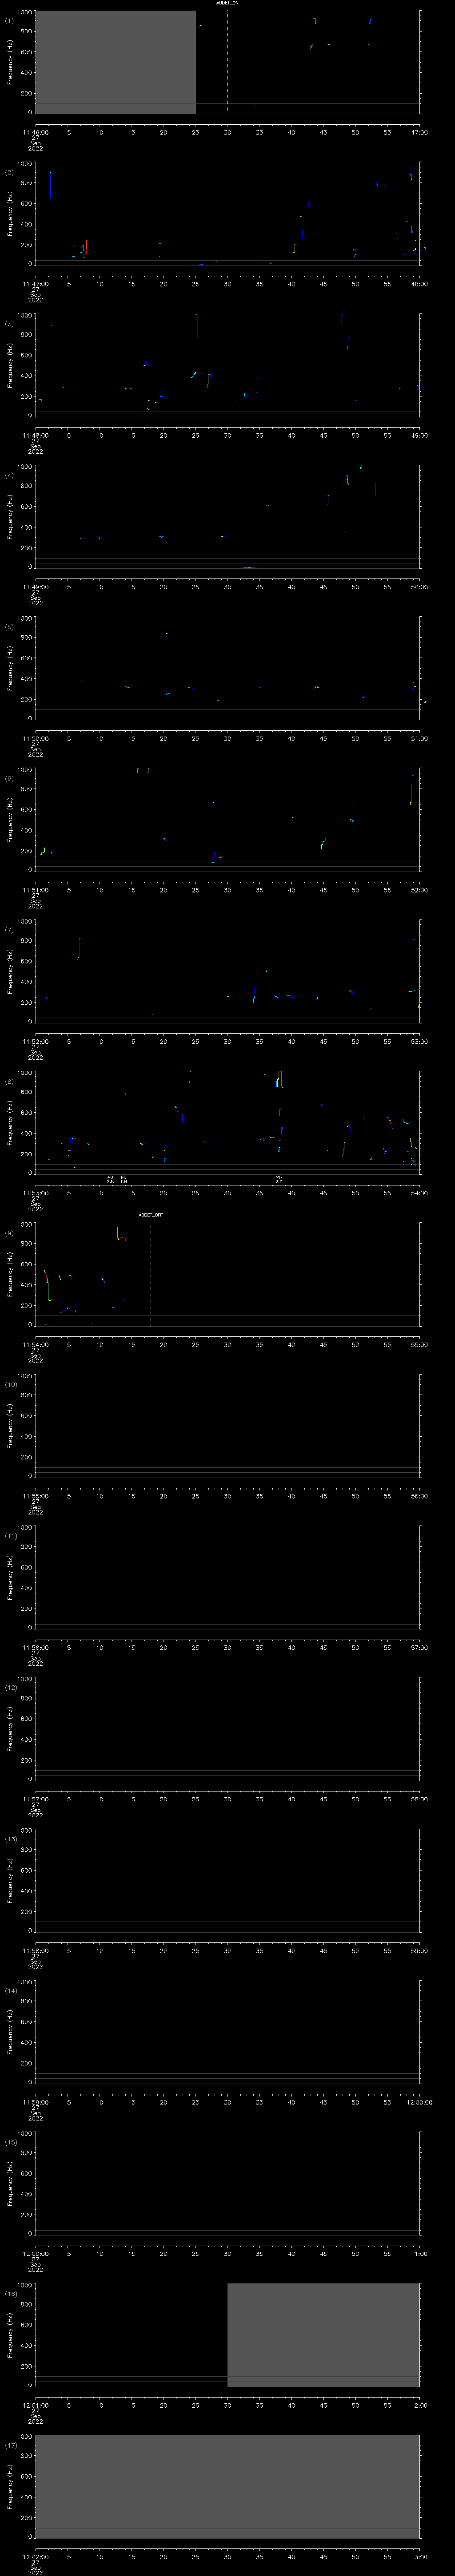Click the 30-second tick label under panel 12
Screen dimensions: 455x2576
tap(227, 1798)
